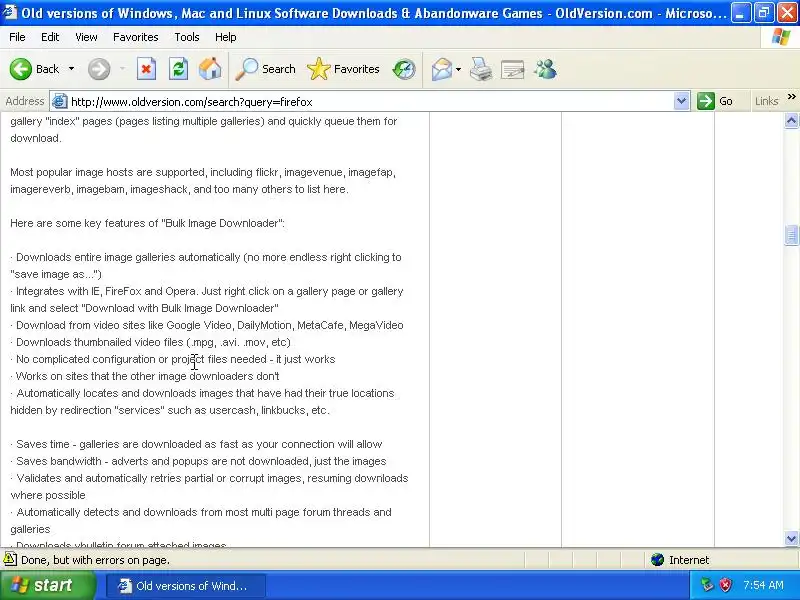Open the Favorites star button
Viewport: 800px width, 600px height.
(343, 69)
